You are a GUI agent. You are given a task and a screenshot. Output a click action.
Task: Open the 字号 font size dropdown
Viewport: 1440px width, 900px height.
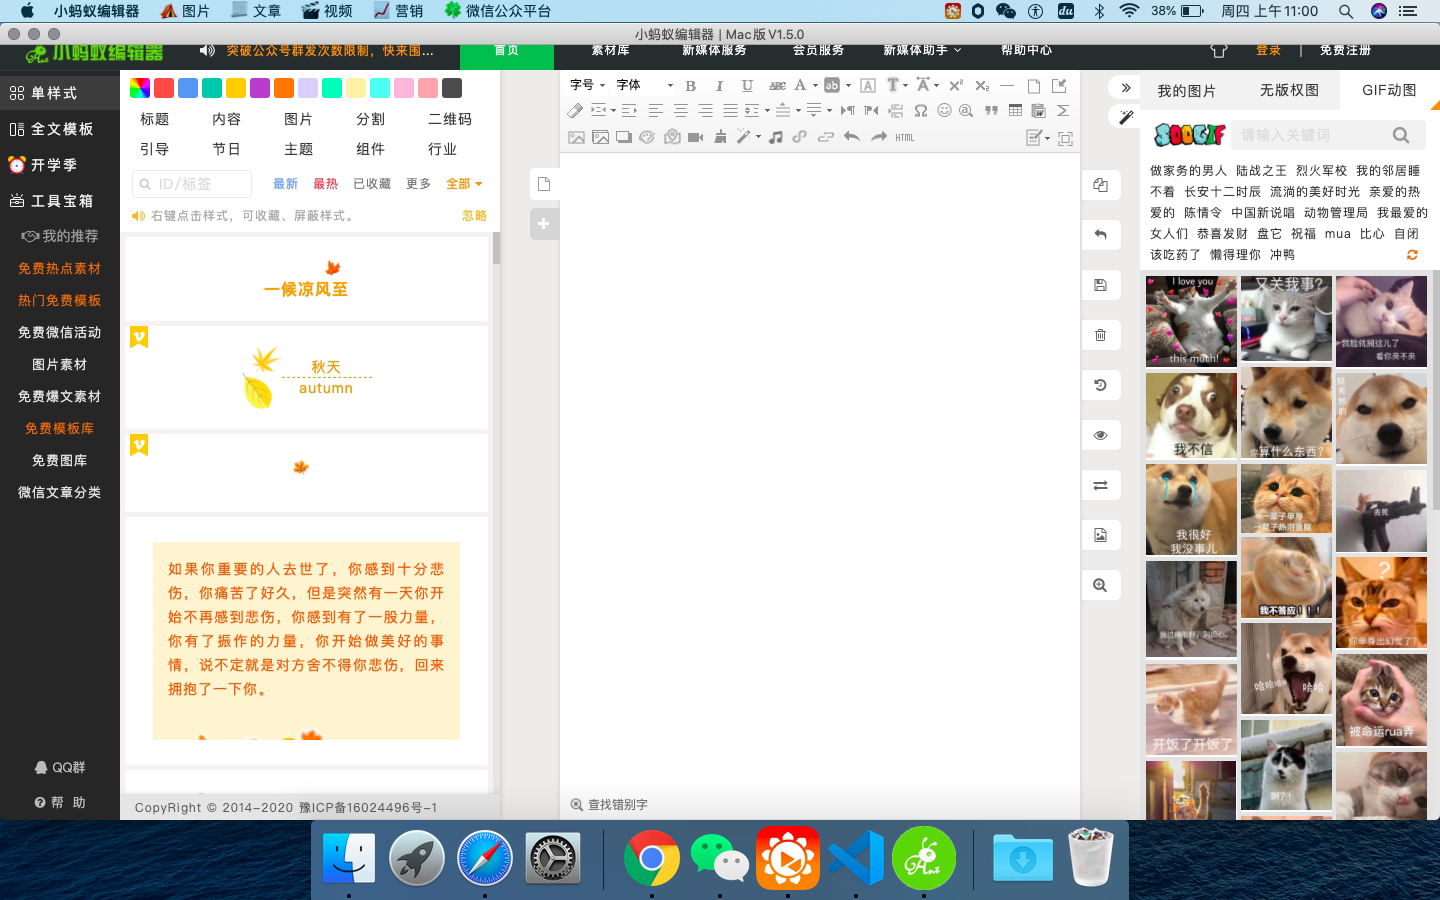point(587,85)
